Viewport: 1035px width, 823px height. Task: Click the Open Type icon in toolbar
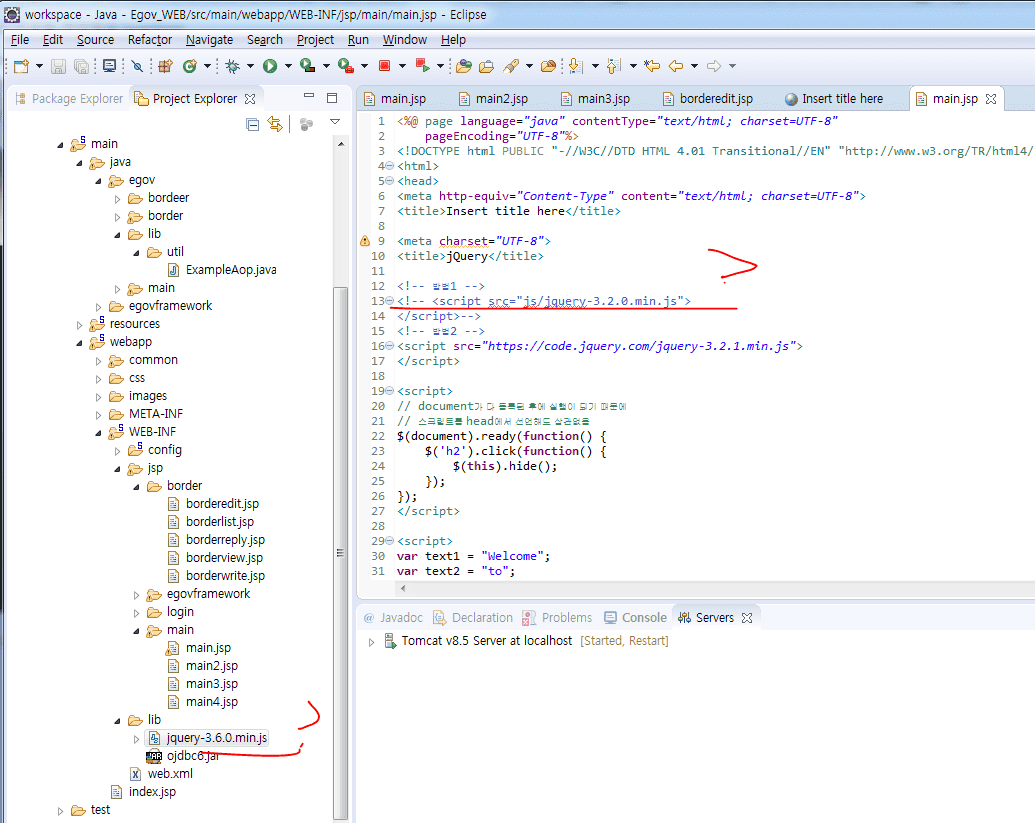click(463, 66)
